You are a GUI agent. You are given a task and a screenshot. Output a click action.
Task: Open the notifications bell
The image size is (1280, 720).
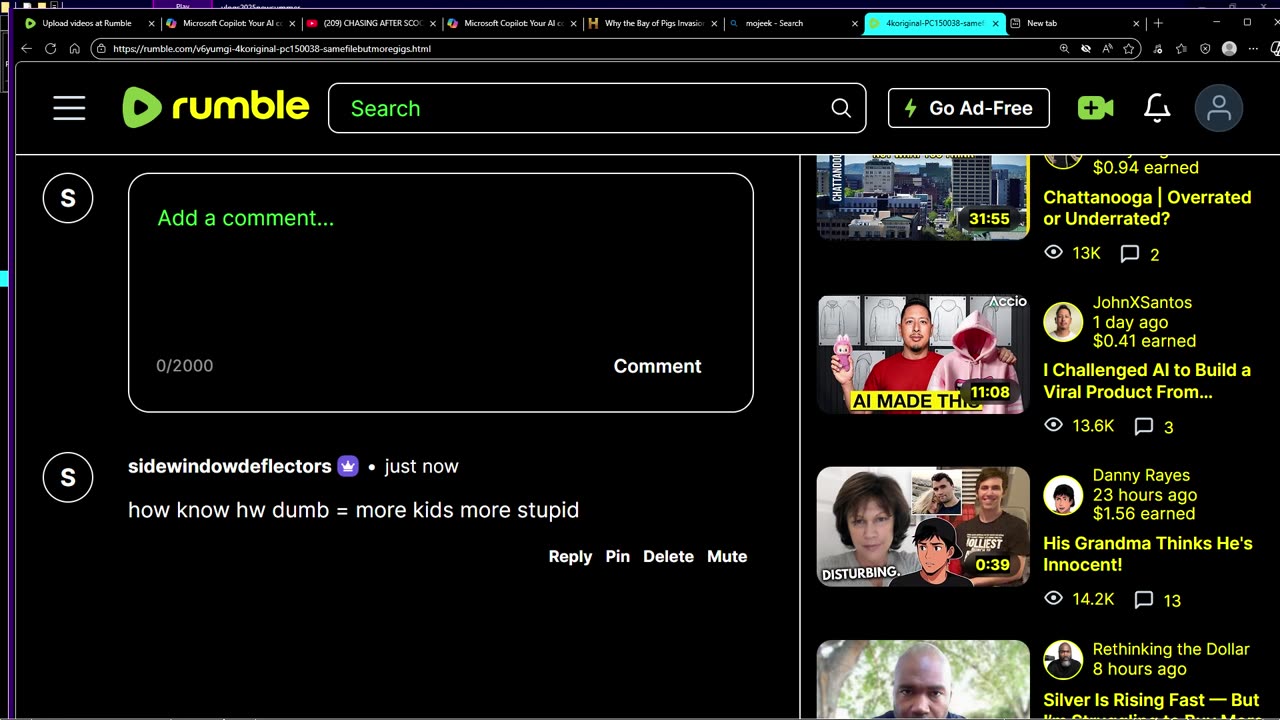1157,108
